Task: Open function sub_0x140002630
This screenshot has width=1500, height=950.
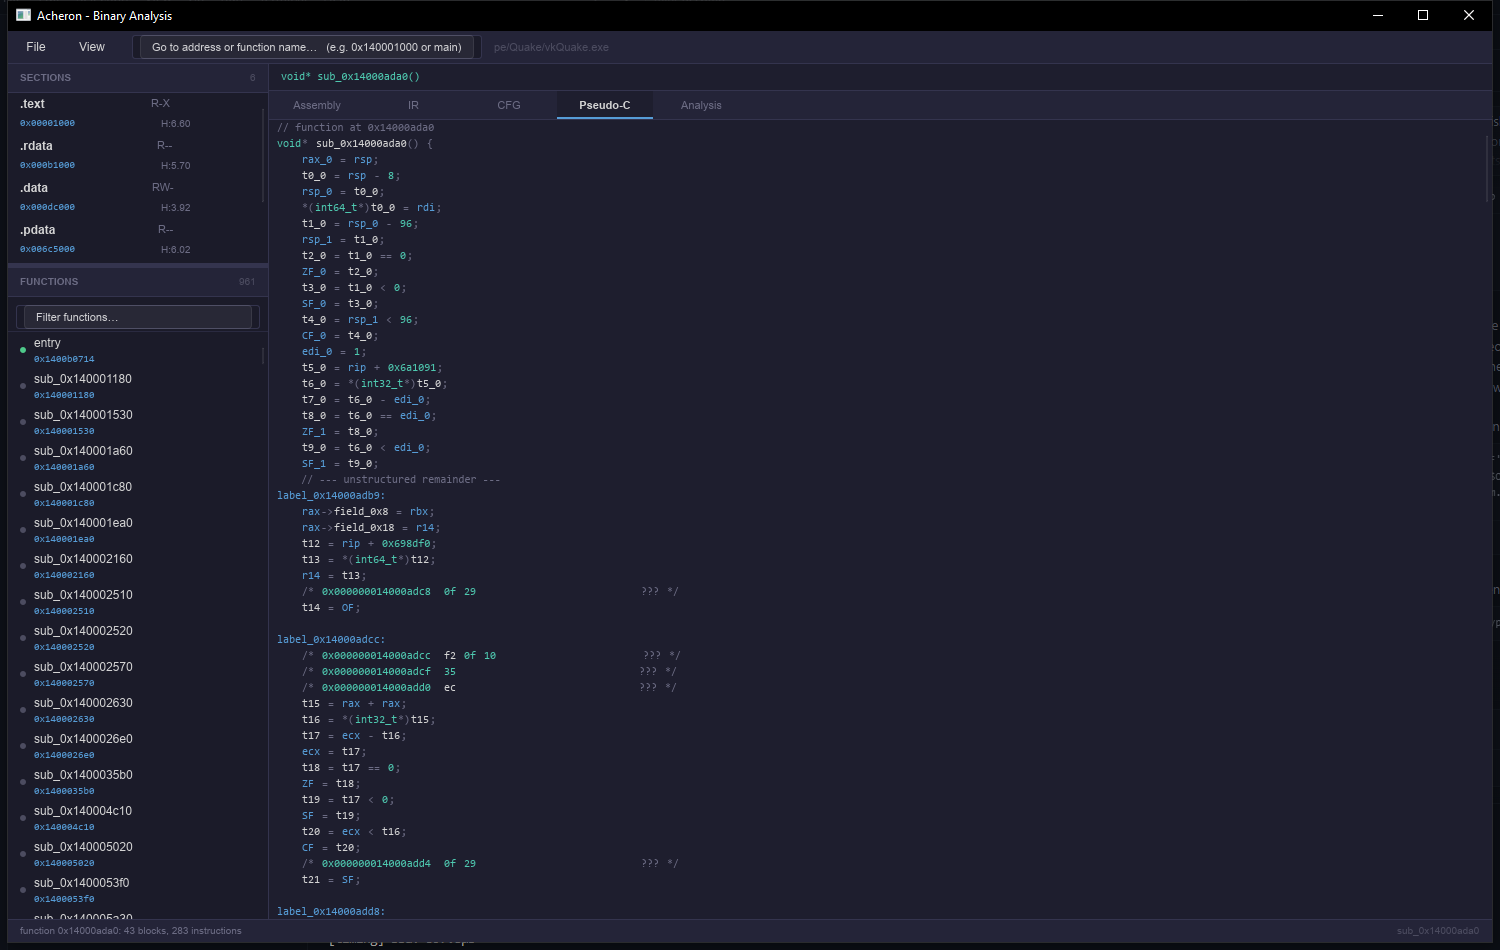Action: (136, 710)
